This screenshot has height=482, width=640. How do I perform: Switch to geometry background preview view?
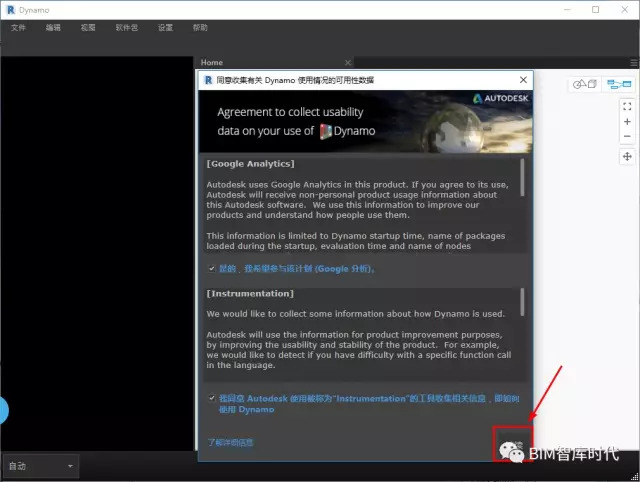585,84
